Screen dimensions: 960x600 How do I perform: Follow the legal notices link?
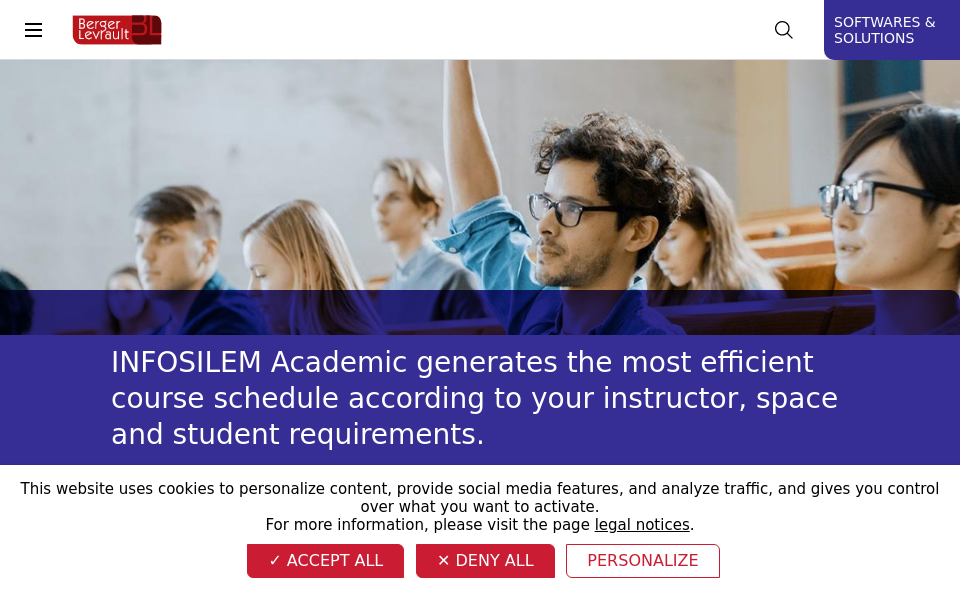tap(642, 525)
